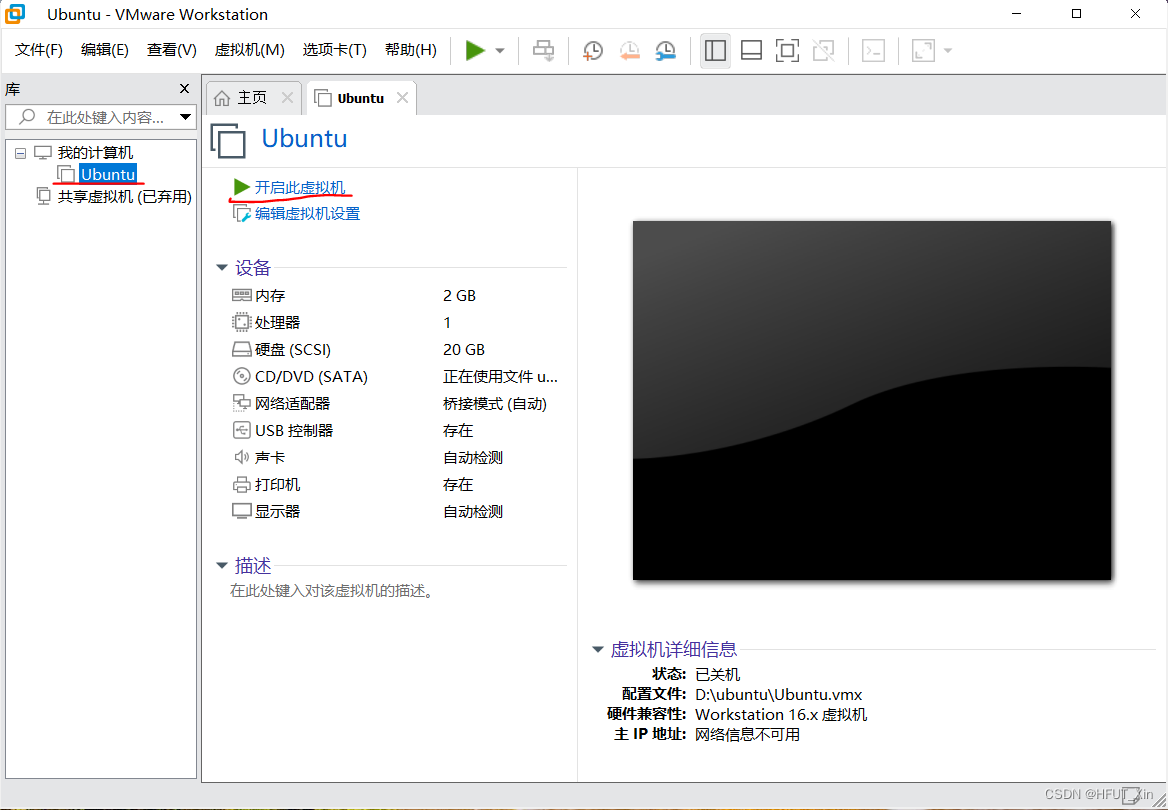1168x810 pixels.
Task: Open the power options dropdown arrow
Action: (500, 51)
